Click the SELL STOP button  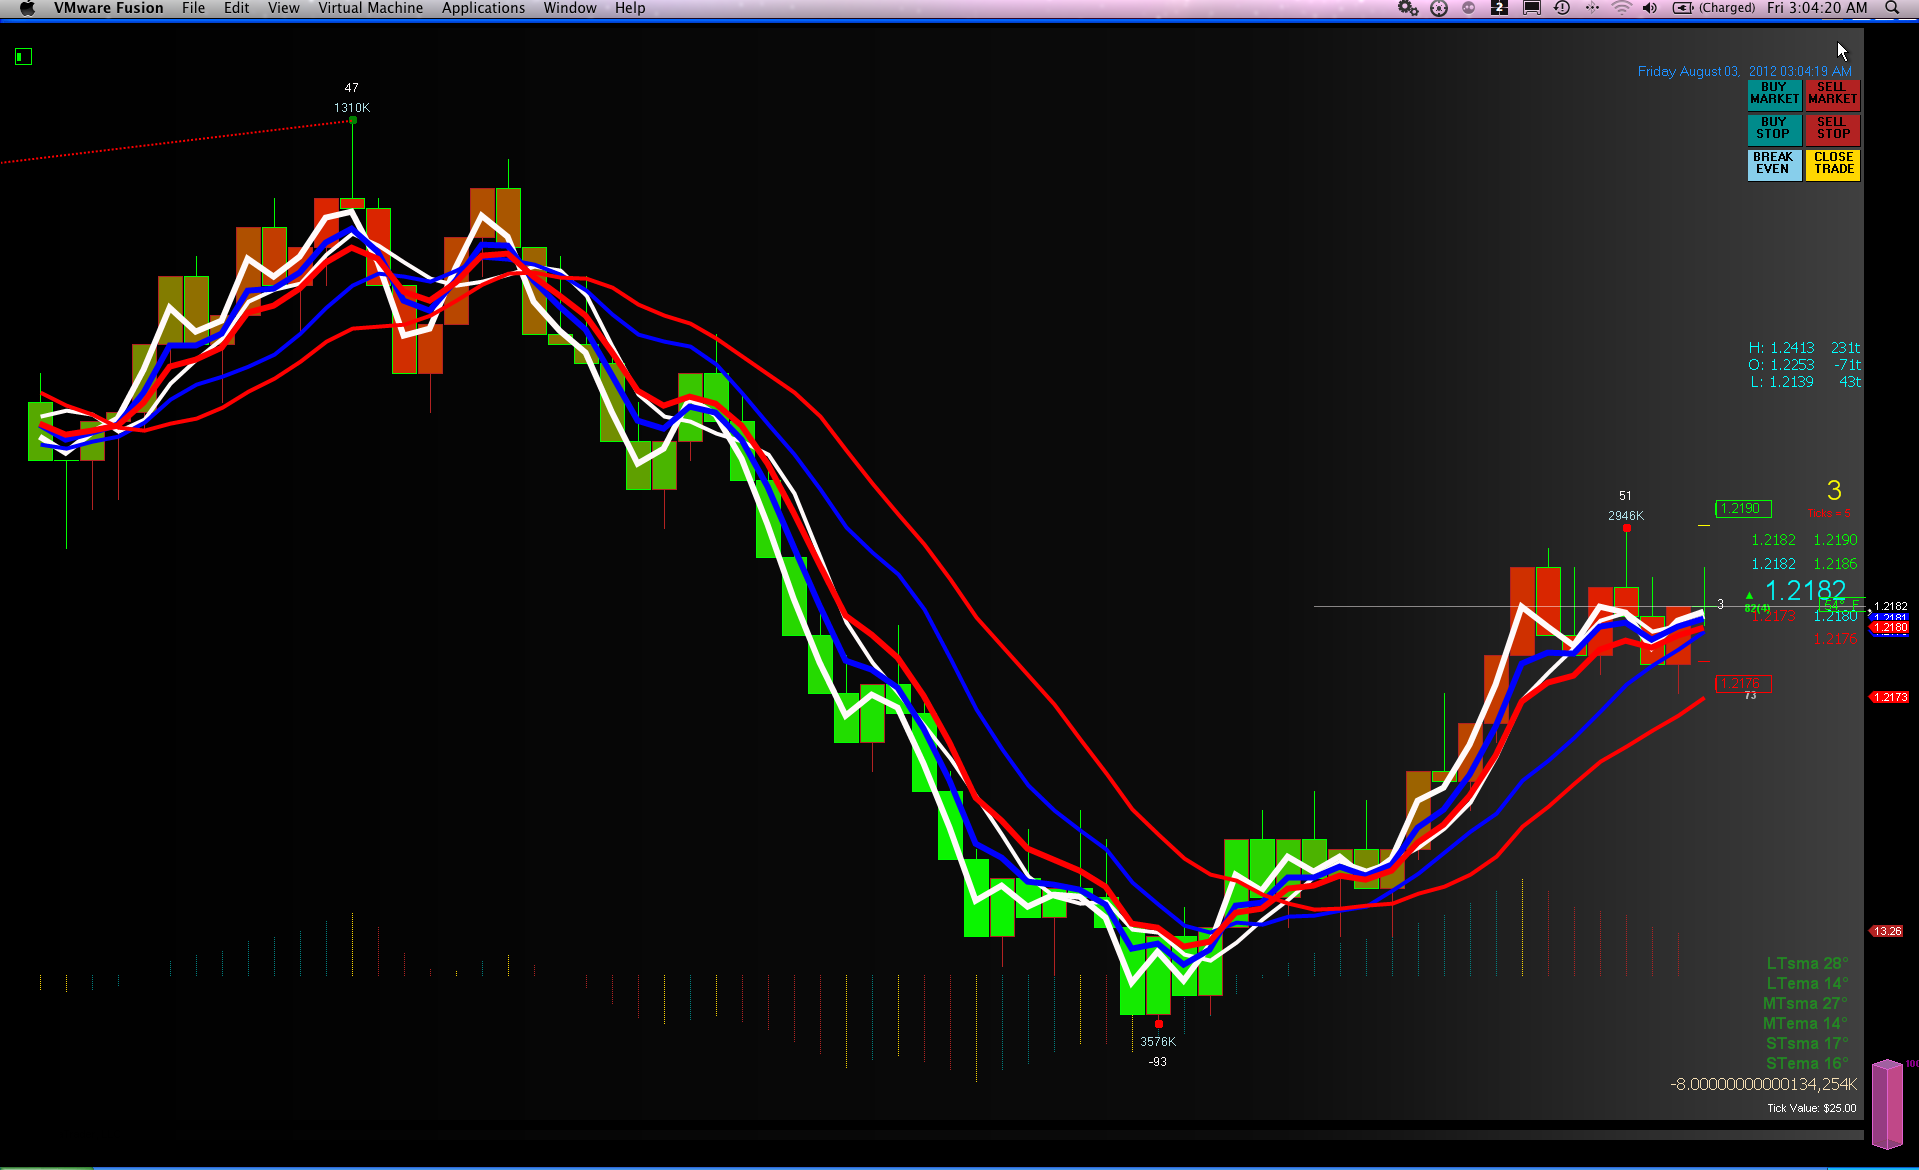(x=1832, y=129)
